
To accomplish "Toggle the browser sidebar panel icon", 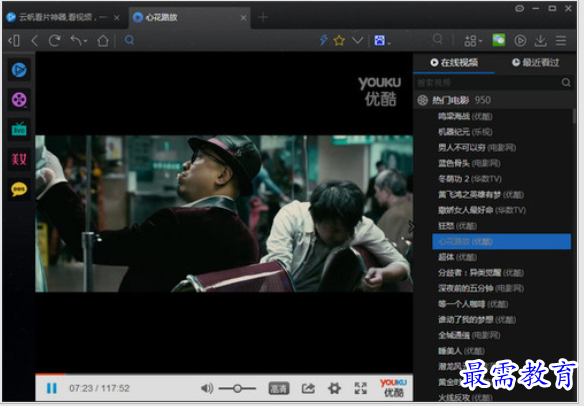I will [x=14, y=40].
